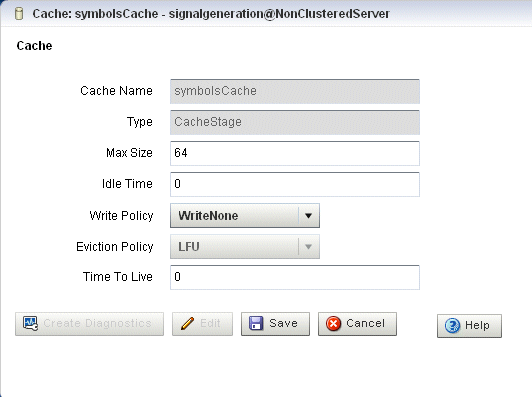The width and height of the screenshot is (532, 397).
Task: Focus the Idle Time input field
Action: pyautogui.click(x=295, y=184)
